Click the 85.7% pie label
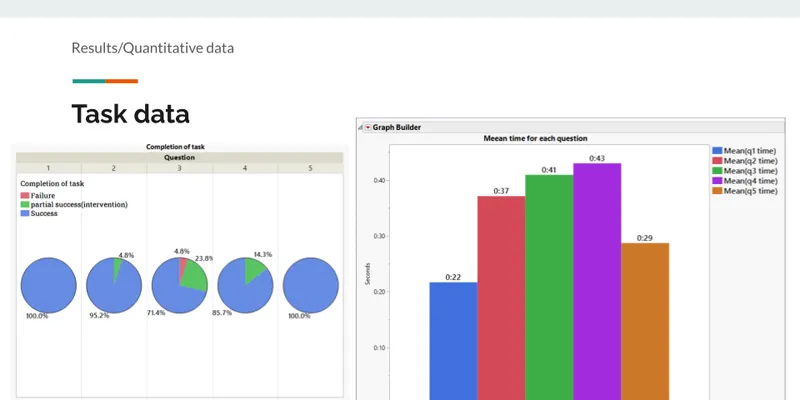 click(x=222, y=313)
